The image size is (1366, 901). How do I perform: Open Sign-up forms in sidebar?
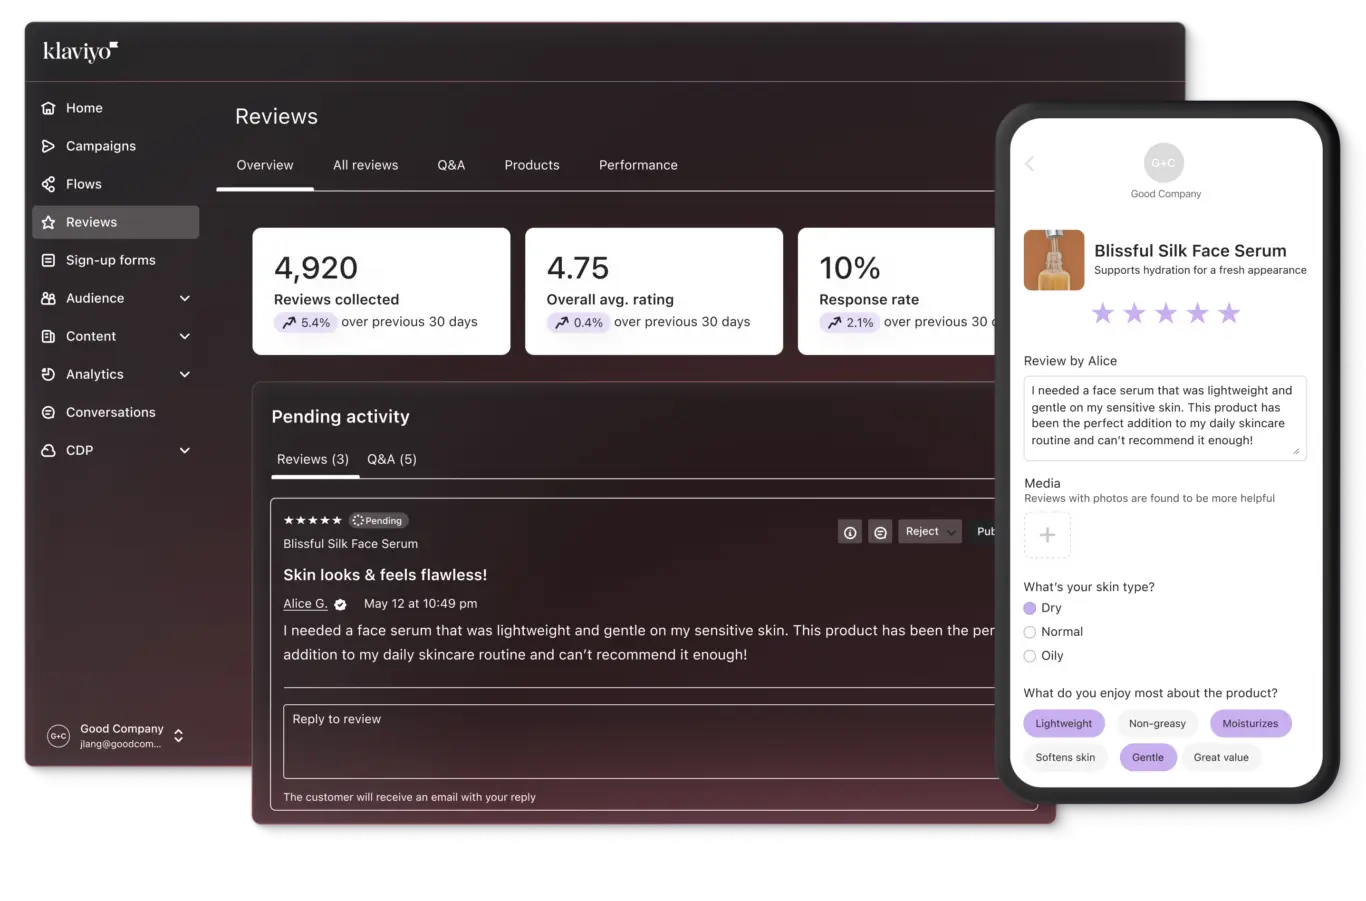pyautogui.click(x=111, y=260)
